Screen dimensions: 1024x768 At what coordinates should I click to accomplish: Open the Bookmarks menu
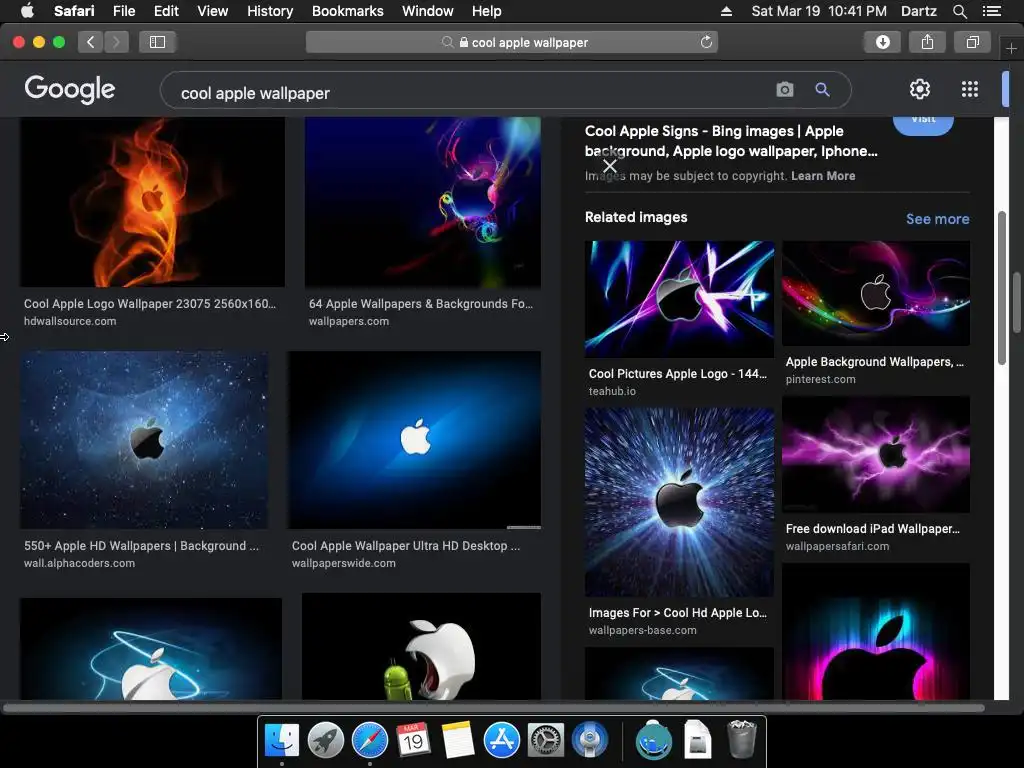click(x=347, y=11)
